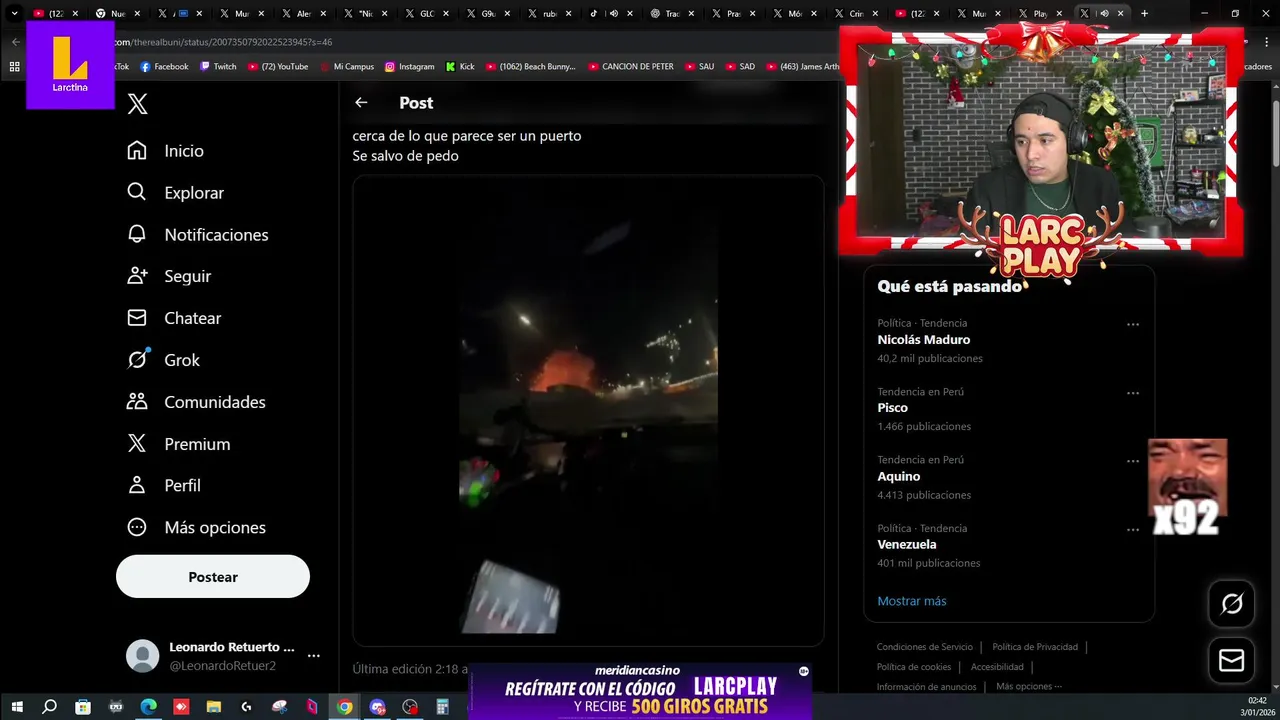Open a new browser tab
Screen dimensions: 1280x720
click(x=1144, y=14)
